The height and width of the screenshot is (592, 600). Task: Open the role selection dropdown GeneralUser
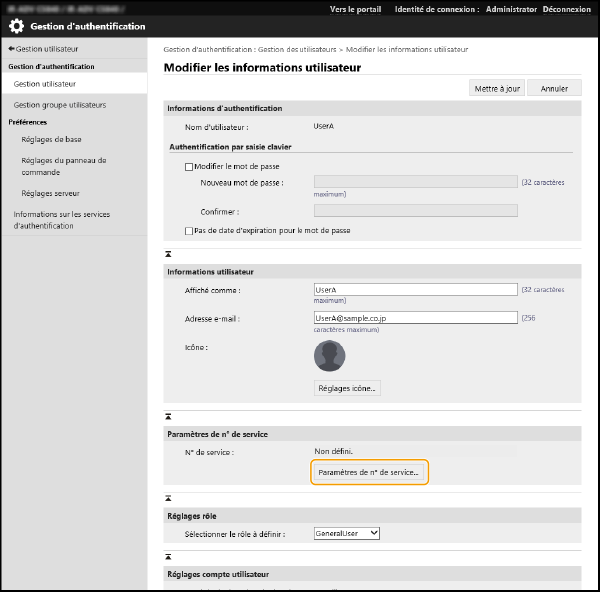(346, 534)
